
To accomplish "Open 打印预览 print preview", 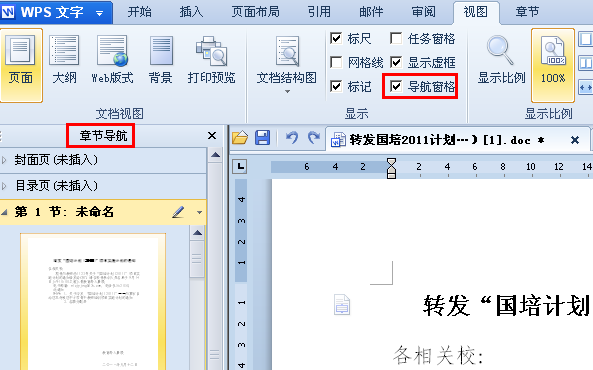I will click(211, 59).
